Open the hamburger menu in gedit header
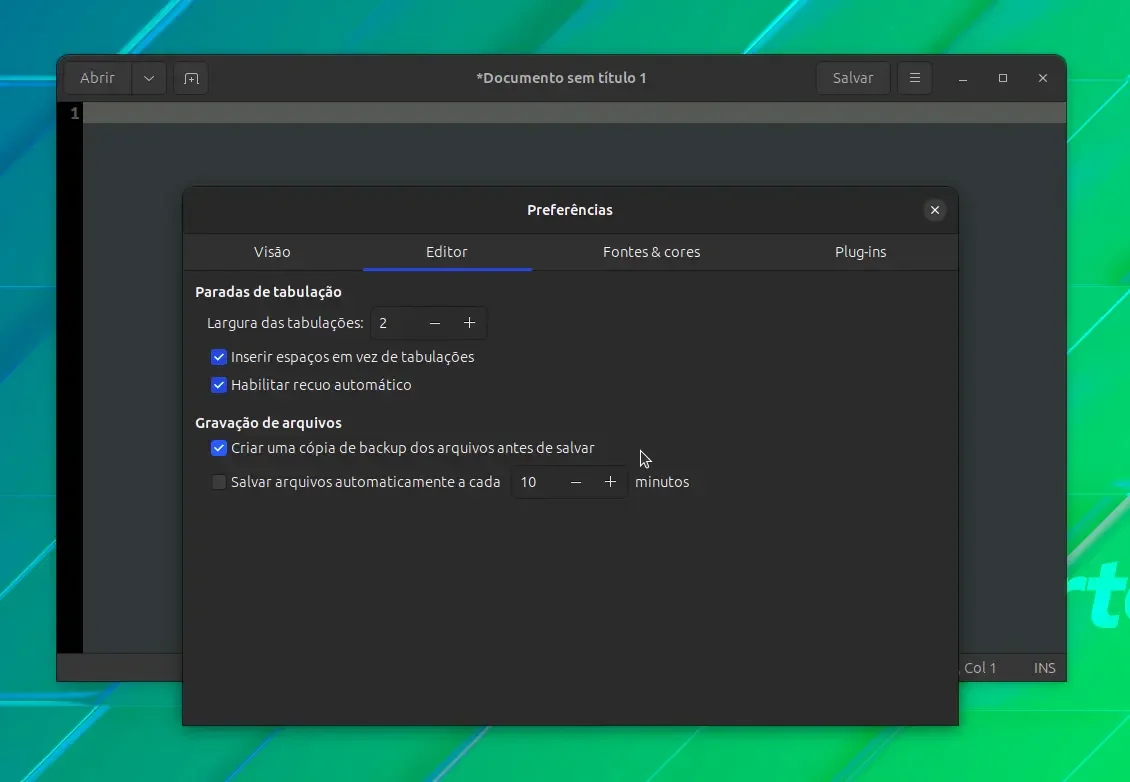 click(915, 78)
